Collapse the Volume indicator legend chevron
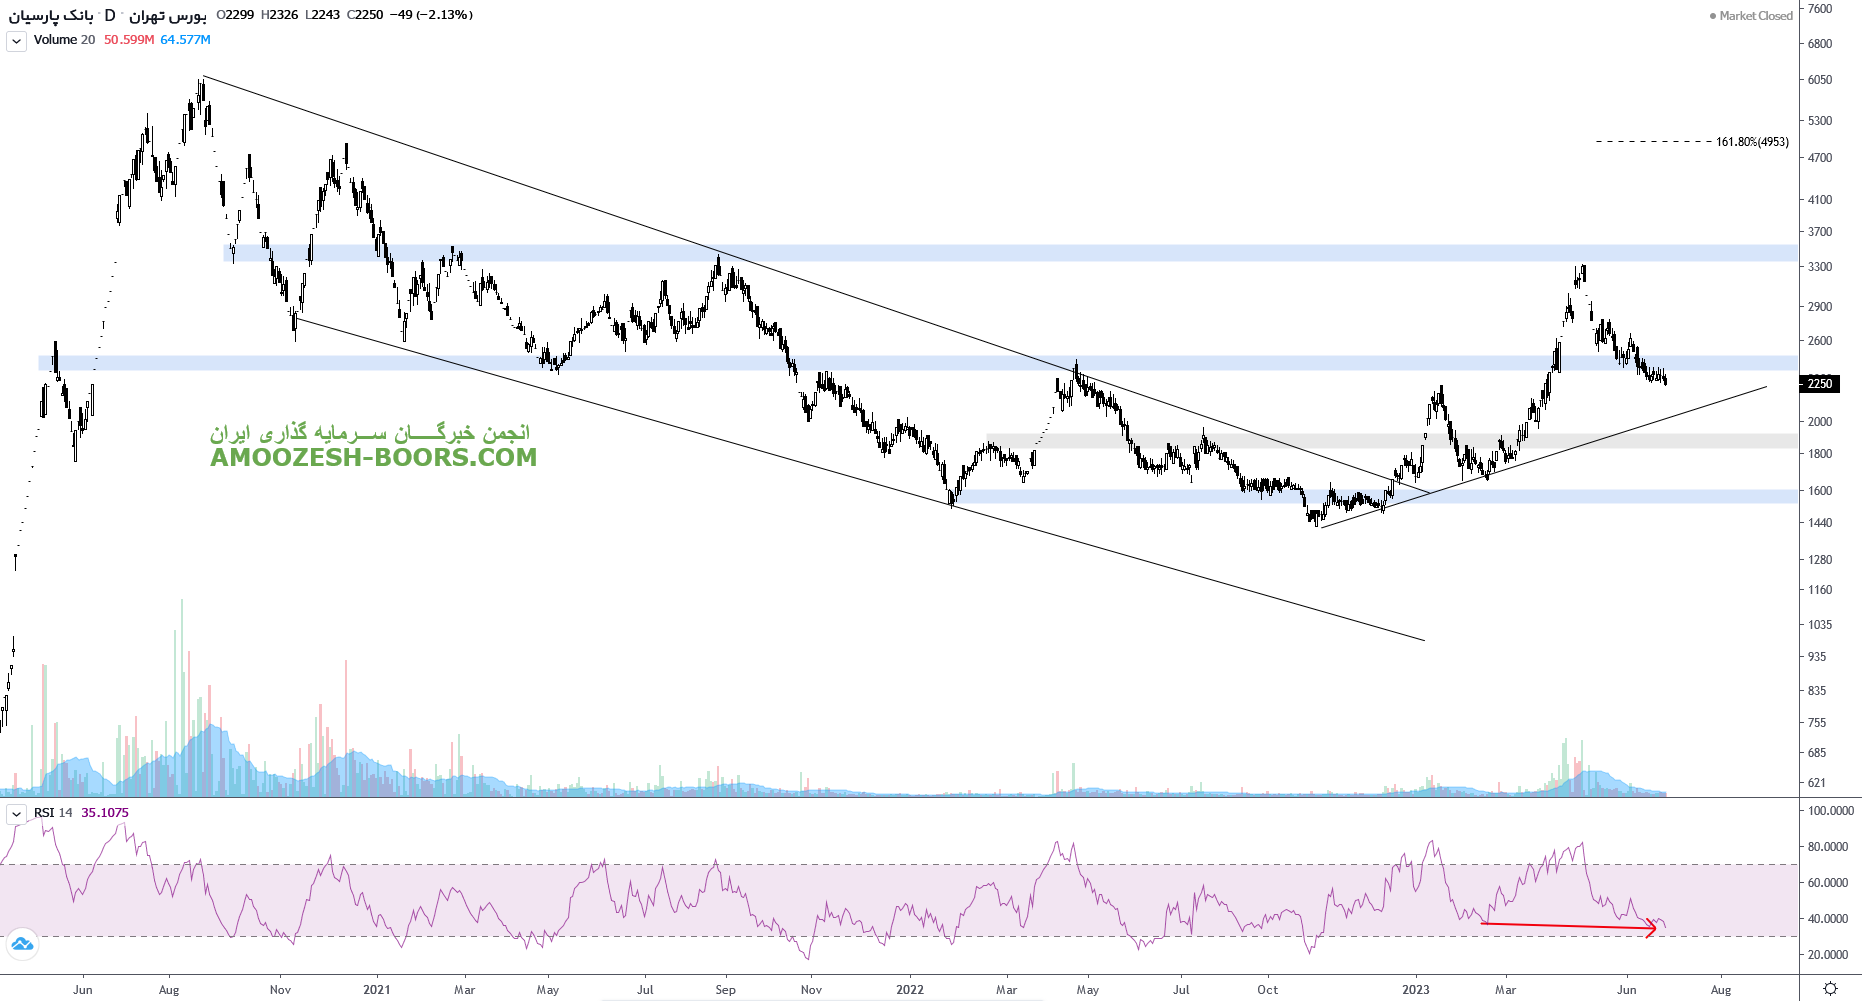 tap(17, 41)
